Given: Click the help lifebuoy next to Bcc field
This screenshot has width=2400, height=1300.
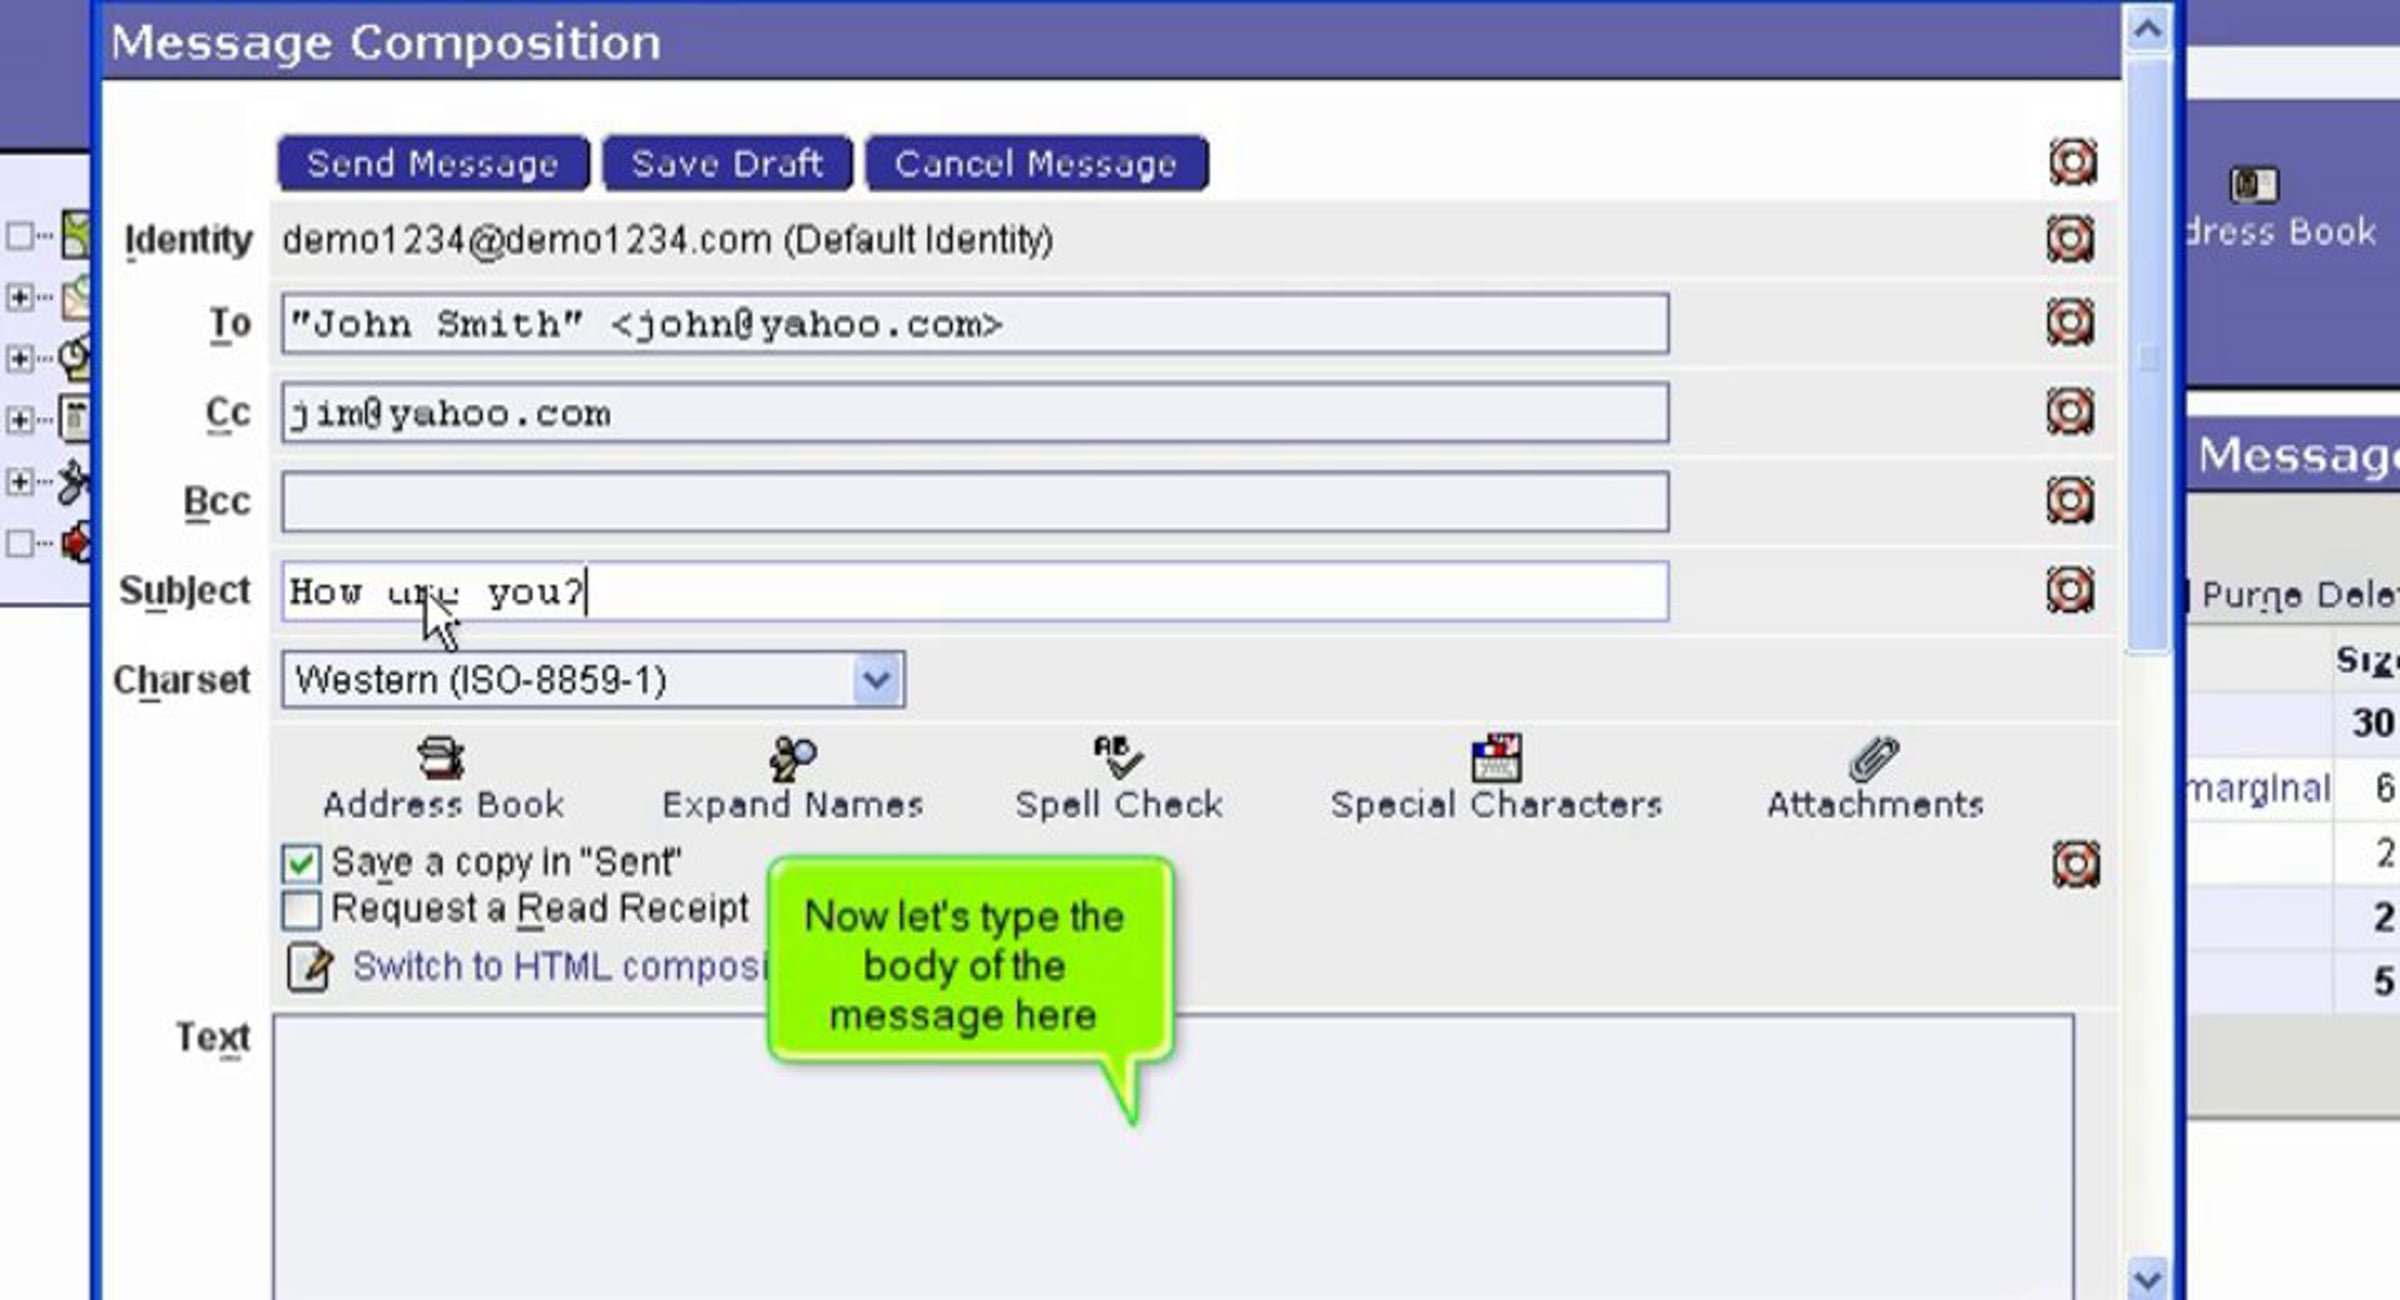Looking at the screenshot, I should click(2069, 501).
